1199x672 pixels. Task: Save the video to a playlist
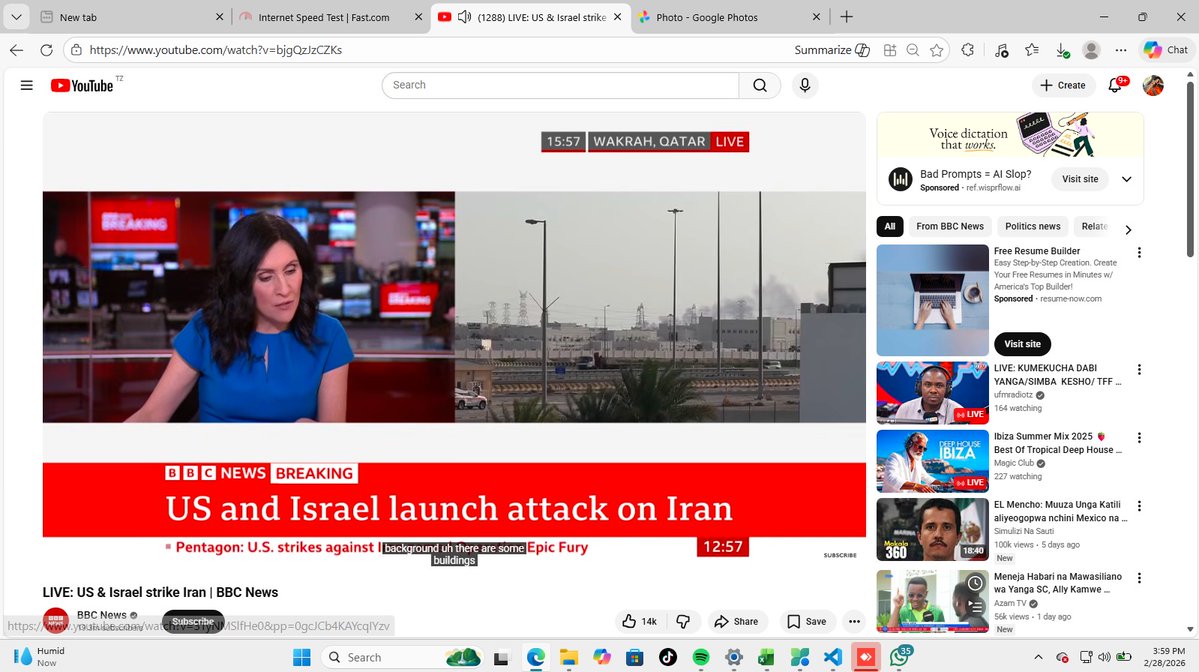tap(807, 622)
